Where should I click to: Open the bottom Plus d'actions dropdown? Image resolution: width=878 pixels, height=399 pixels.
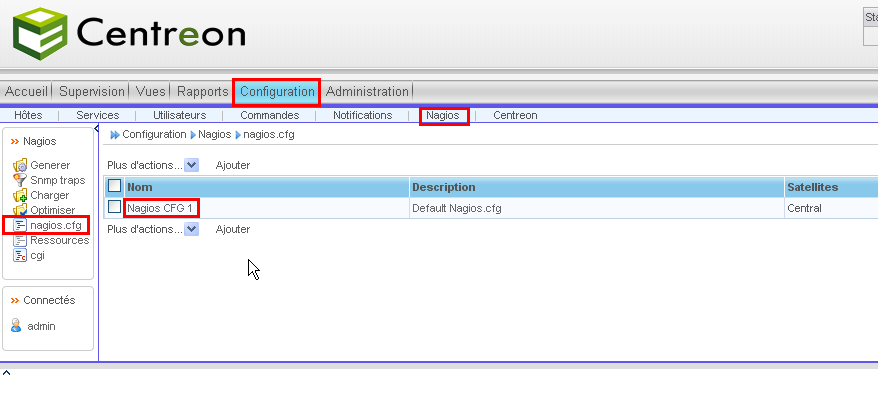tap(192, 229)
